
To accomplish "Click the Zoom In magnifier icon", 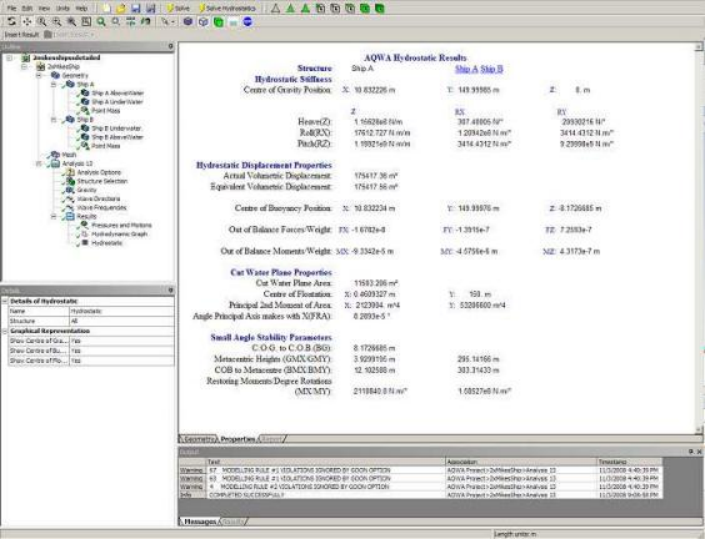I will [42, 22].
